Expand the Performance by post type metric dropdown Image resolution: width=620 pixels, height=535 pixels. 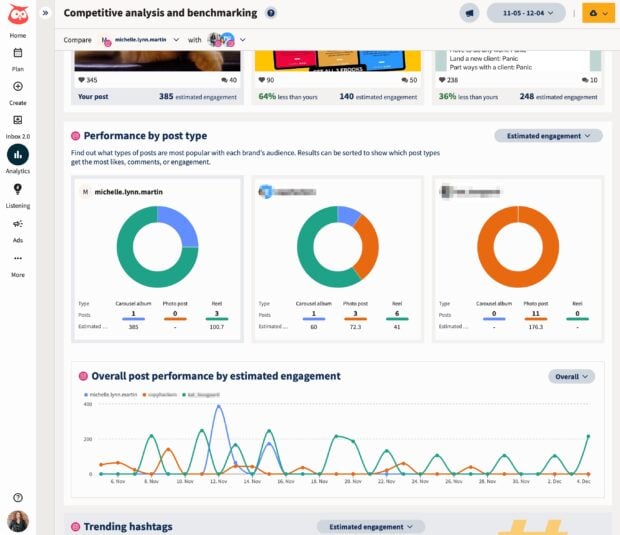click(x=549, y=135)
